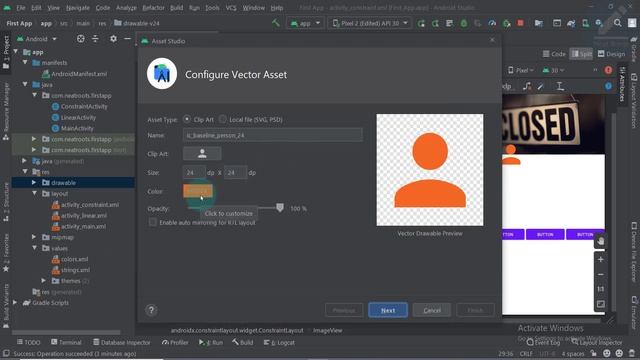Click the Next button in Asset Studio
Viewport: 640px width, 360px height.
(x=388, y=310)
